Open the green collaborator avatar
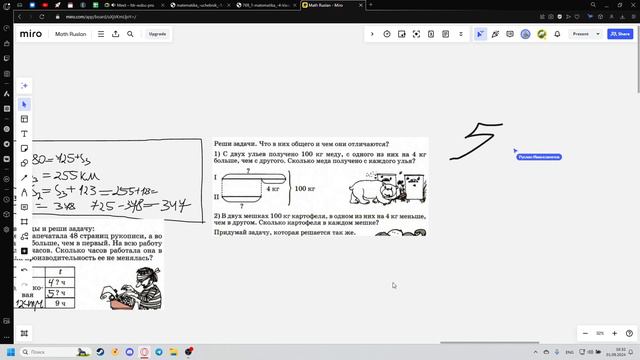This screenshot has height=360, width=640. [x=542, y=34]
